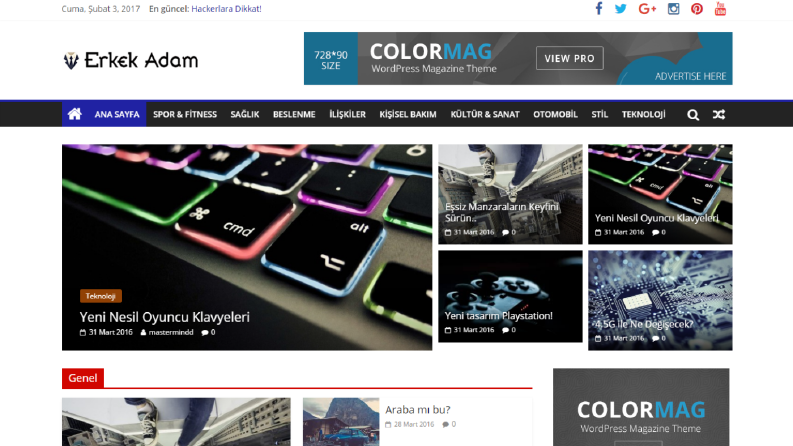Click the VIEW PRO banner button
Image resolution: width=793 pixels, height=446 pixels.
569,58
